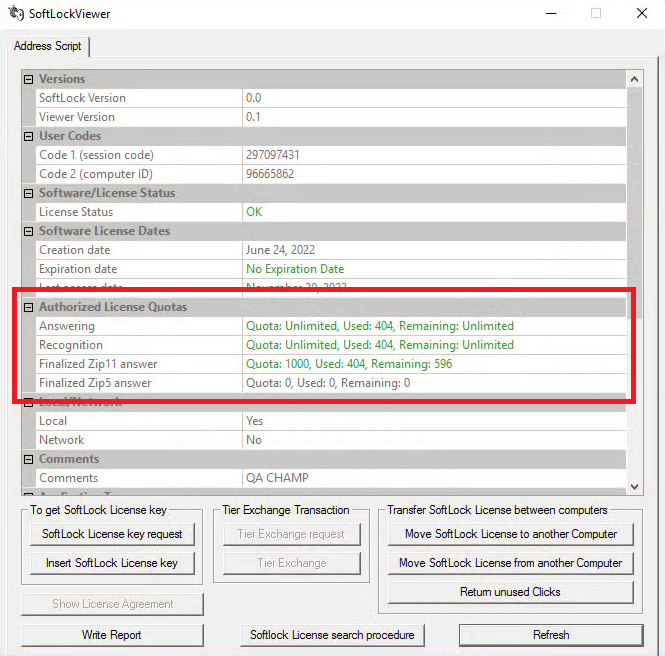Viewport: 665px width, 656px height.
Task: Switch to the Address Script tab
Action: click(47, 46)
